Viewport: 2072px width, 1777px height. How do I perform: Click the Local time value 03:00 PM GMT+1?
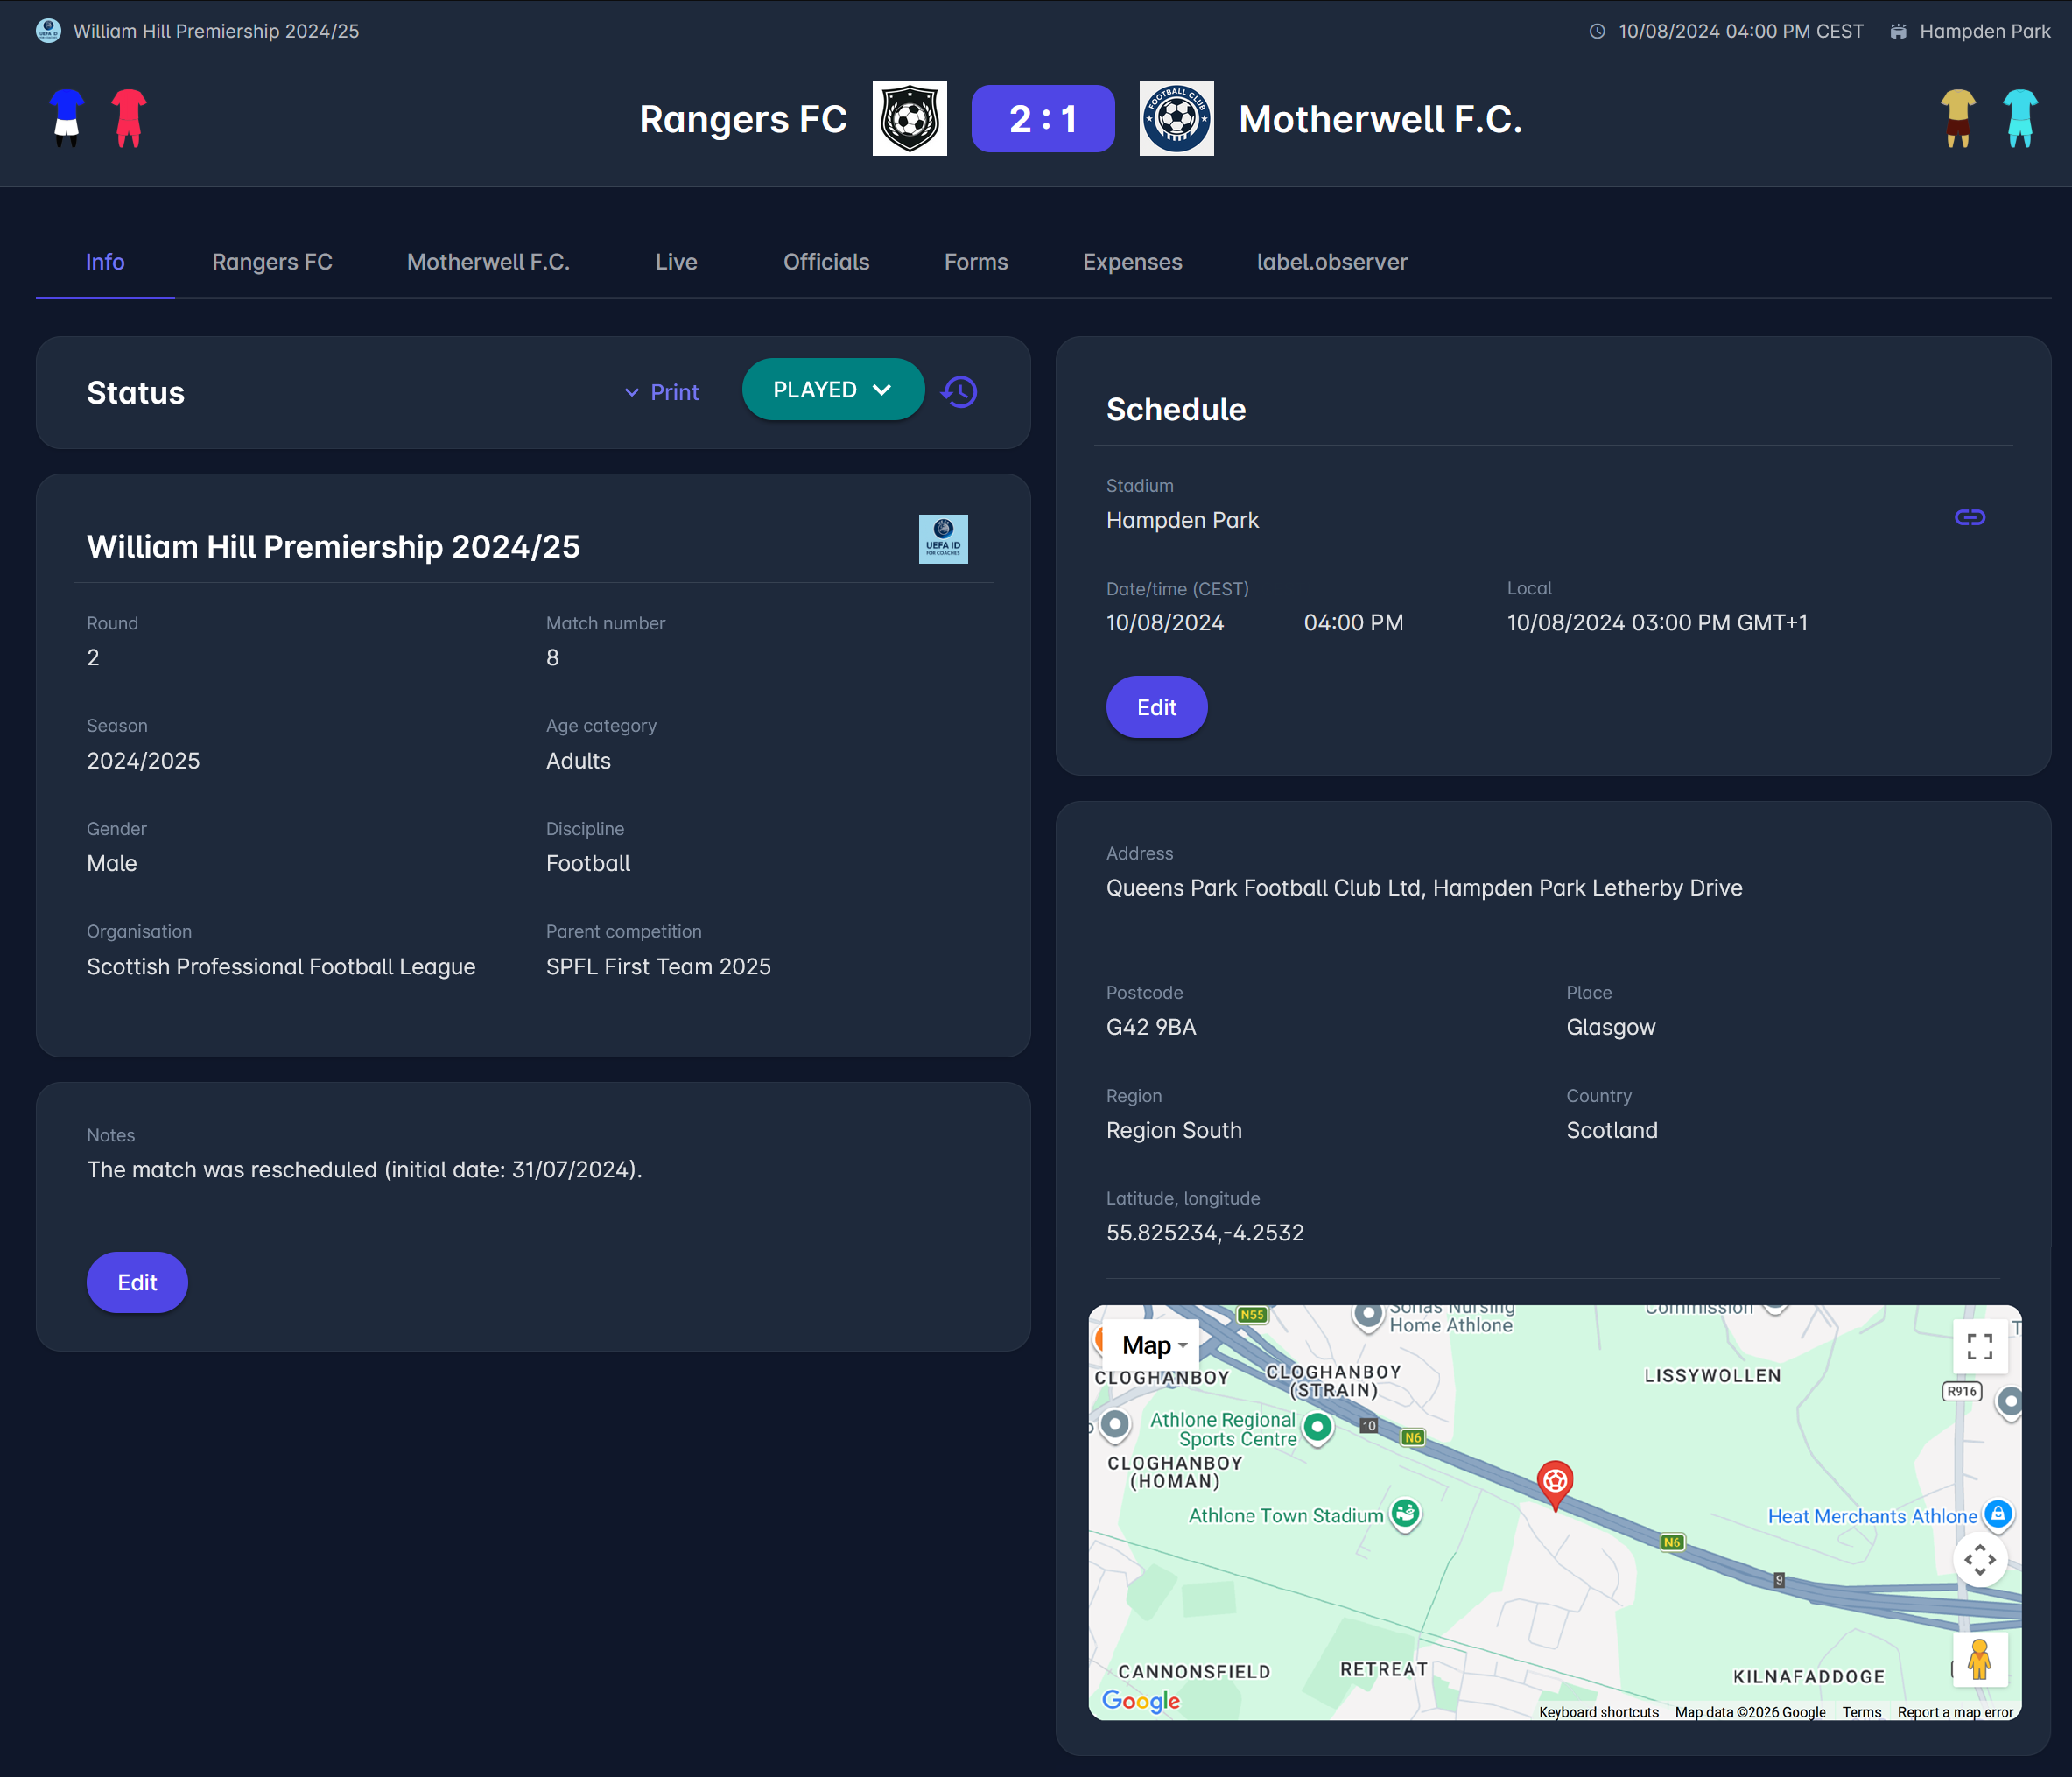[x=1657, y=622]
